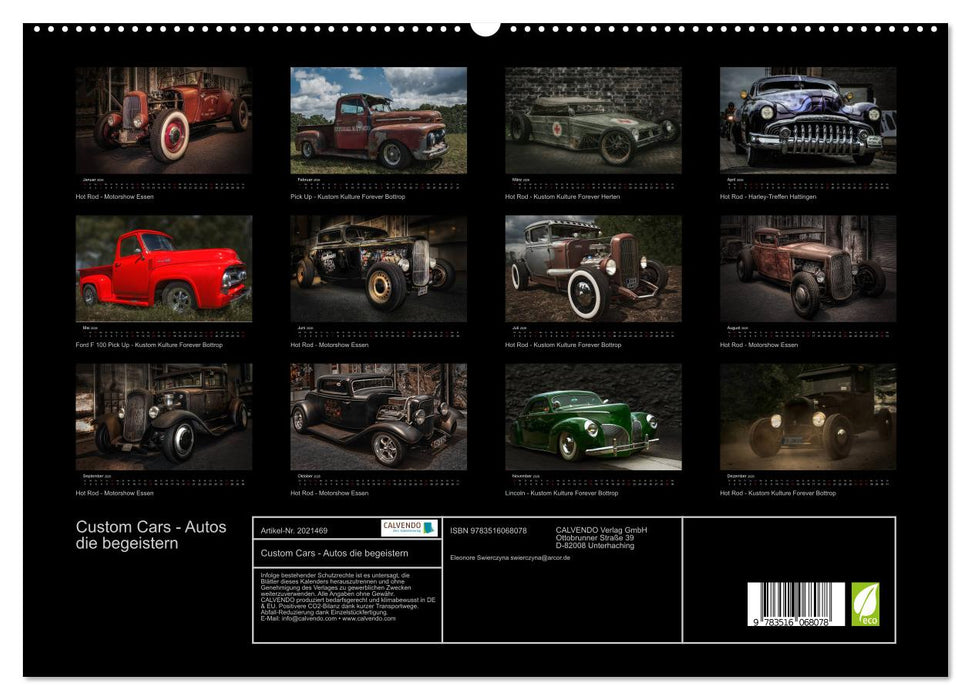
Task: Expand the ISBN 9783516068078 section
Action: [x=487, y=531]
